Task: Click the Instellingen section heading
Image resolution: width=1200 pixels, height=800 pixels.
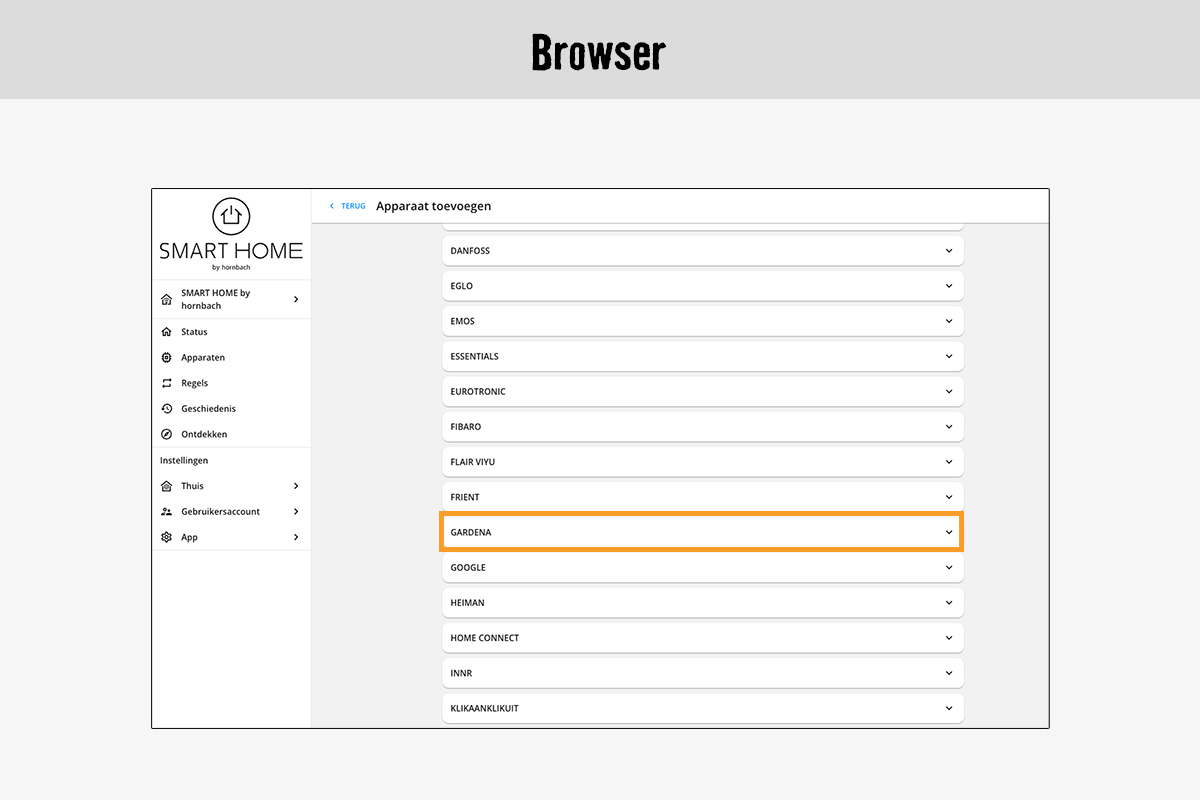Action: (184, 460)
